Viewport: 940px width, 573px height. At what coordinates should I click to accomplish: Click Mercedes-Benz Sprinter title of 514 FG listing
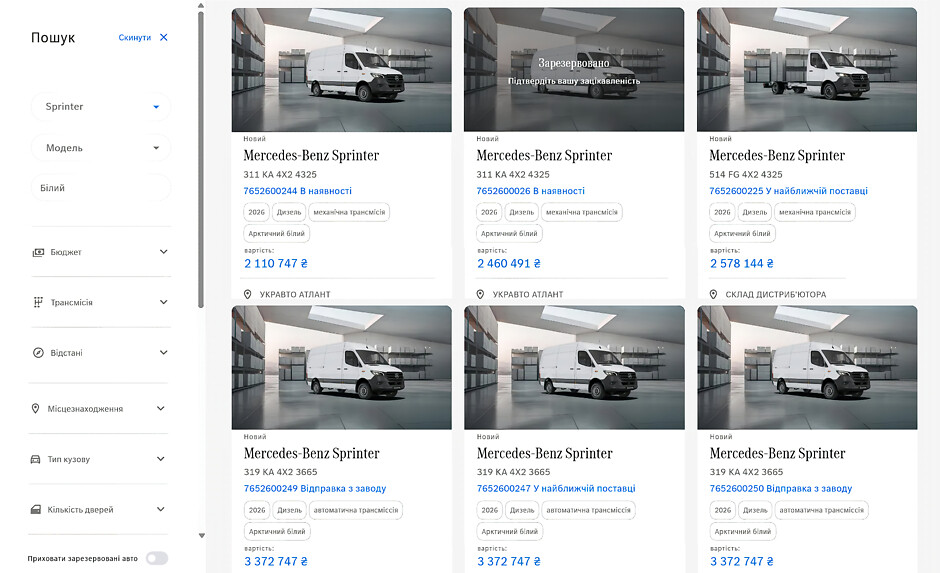(777, 155)
